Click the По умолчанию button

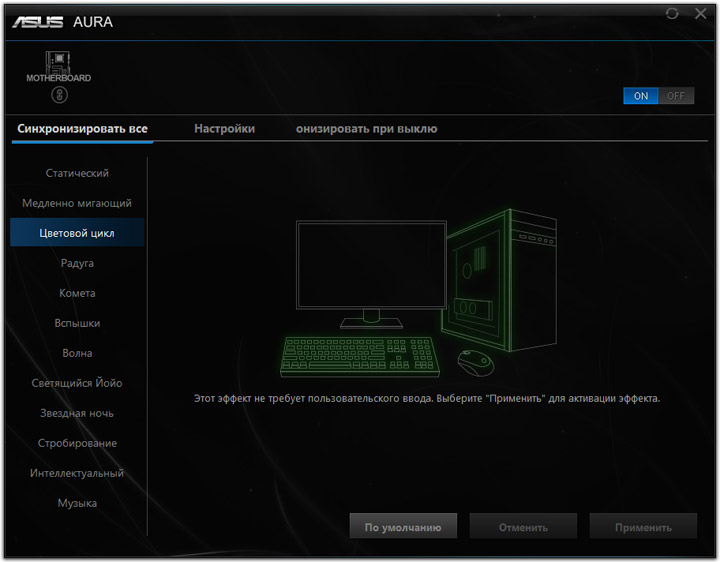tap(403, 526)
